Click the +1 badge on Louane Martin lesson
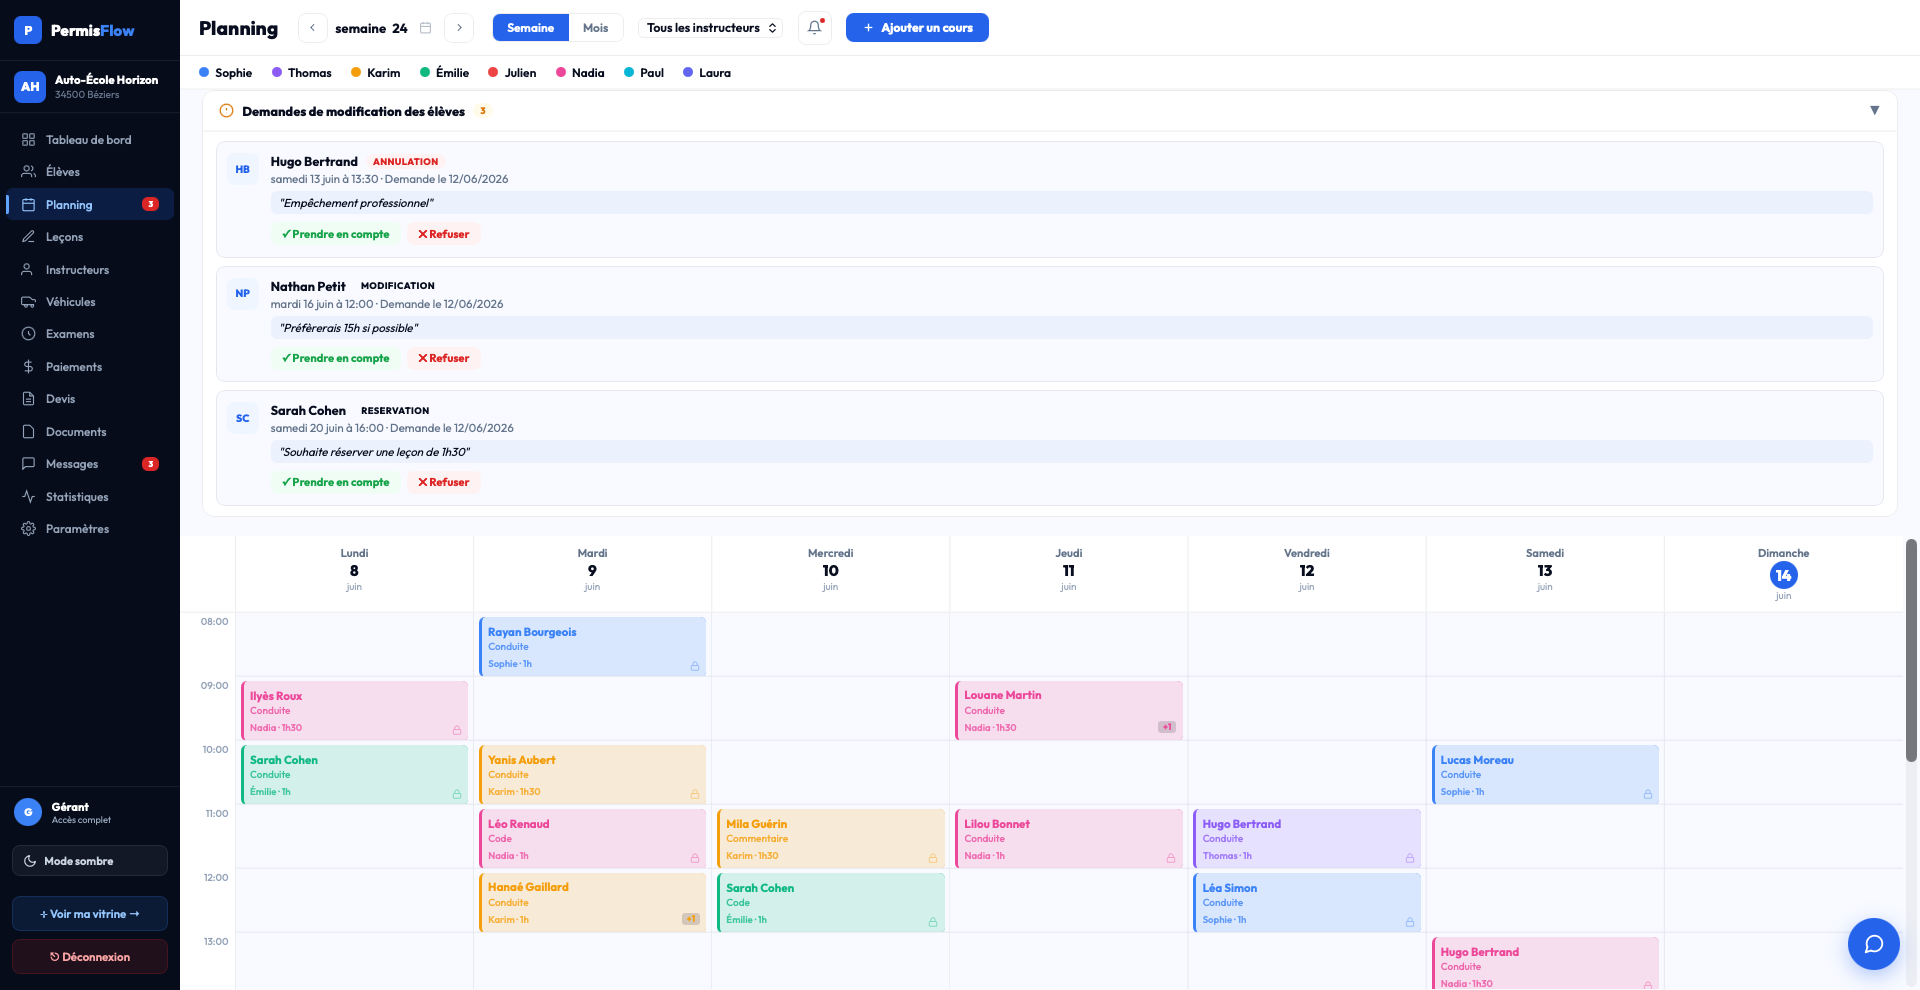Screen dimensions: 1920x990 (1167, 727)
